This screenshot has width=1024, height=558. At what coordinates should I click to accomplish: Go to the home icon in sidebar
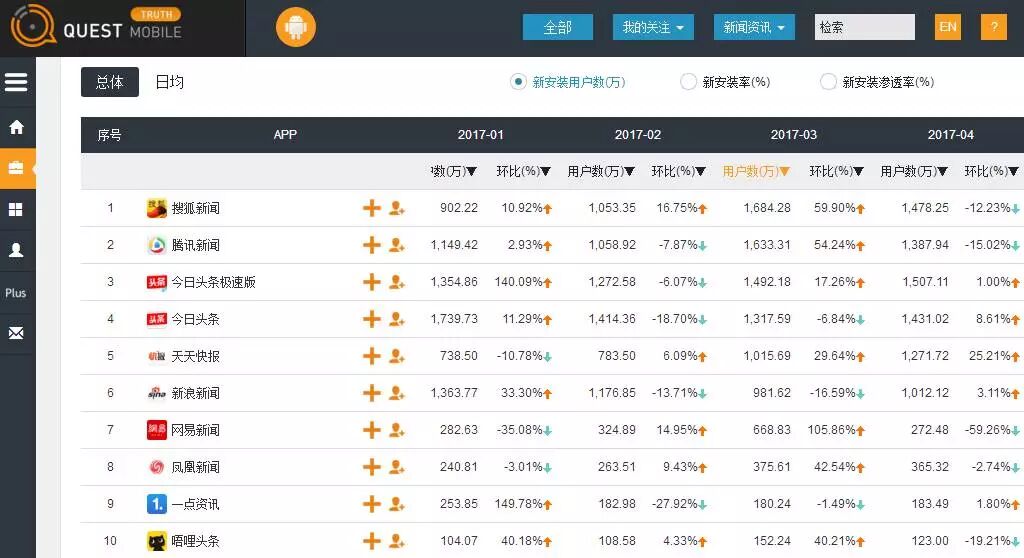(16, 127)
